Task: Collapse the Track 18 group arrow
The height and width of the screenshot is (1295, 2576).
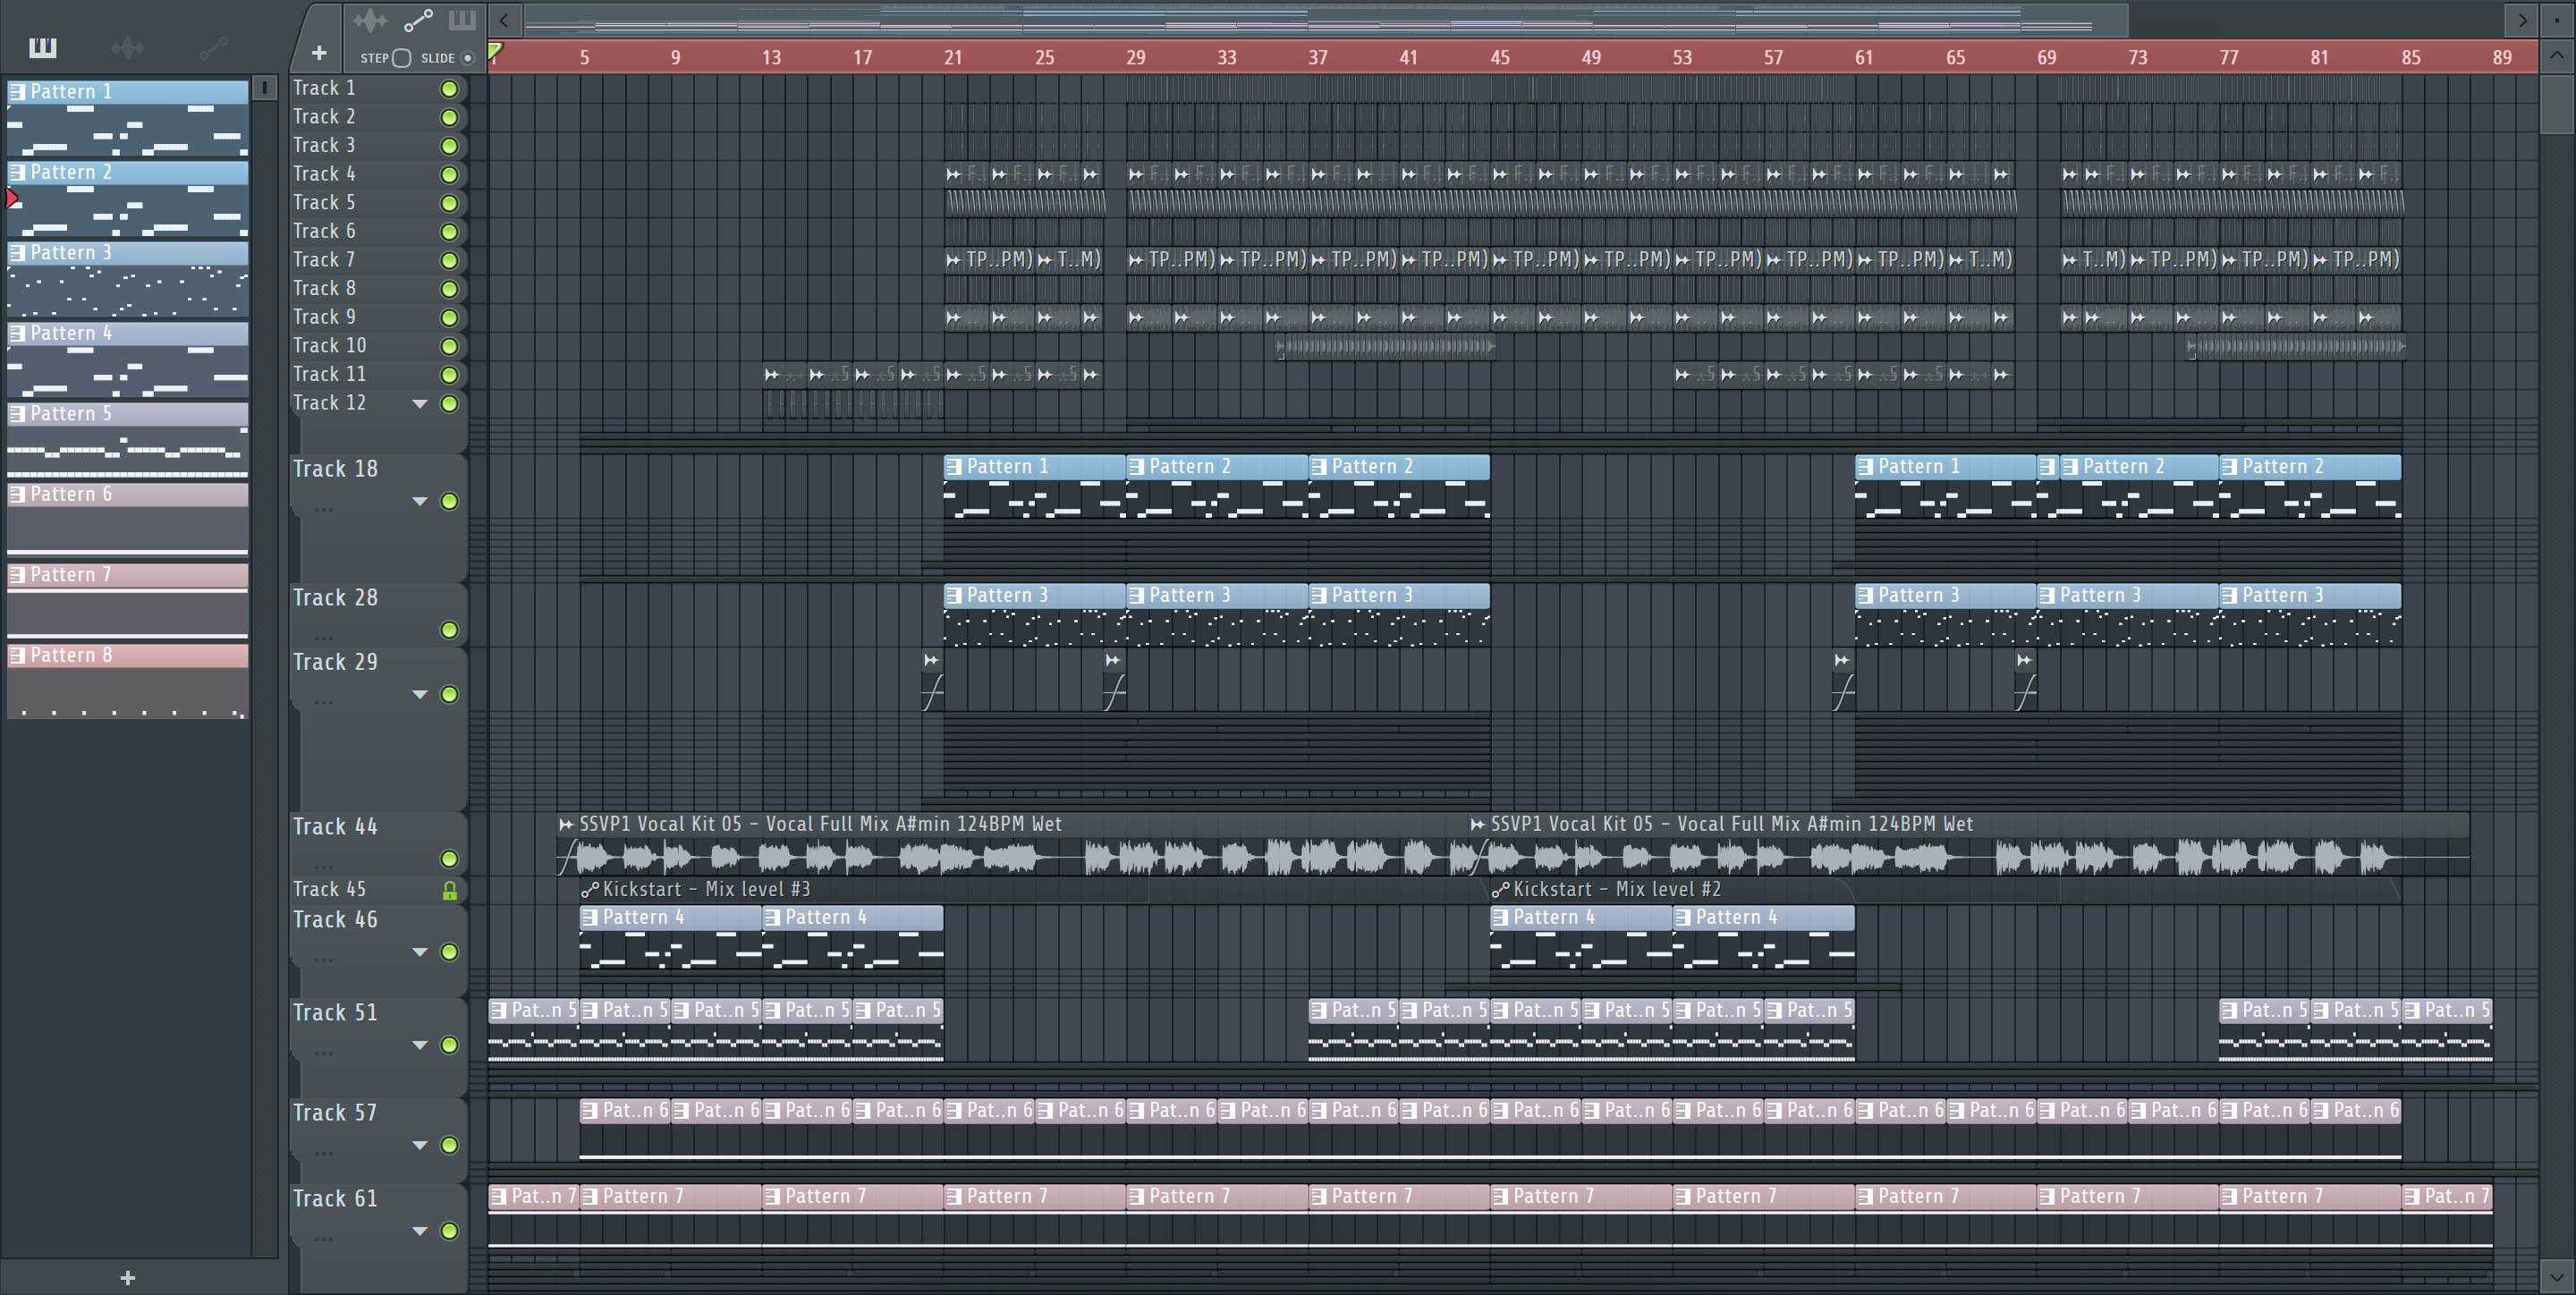Action: pos(420,501)
